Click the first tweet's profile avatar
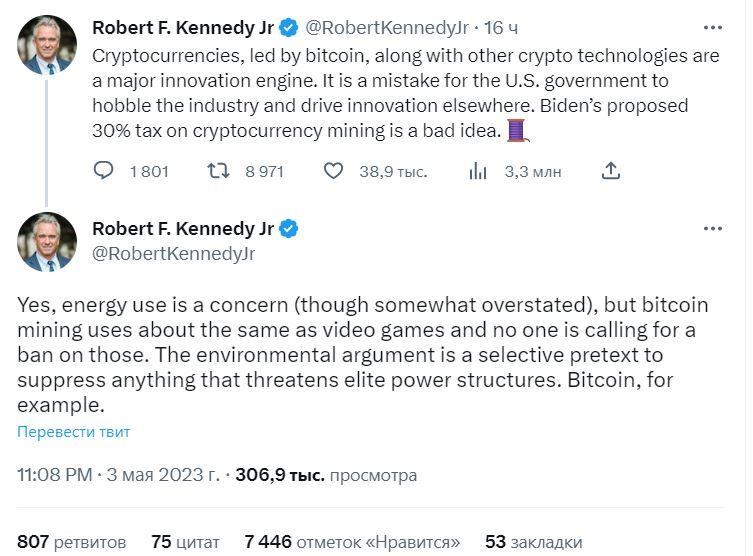 (x=47, y=45)
